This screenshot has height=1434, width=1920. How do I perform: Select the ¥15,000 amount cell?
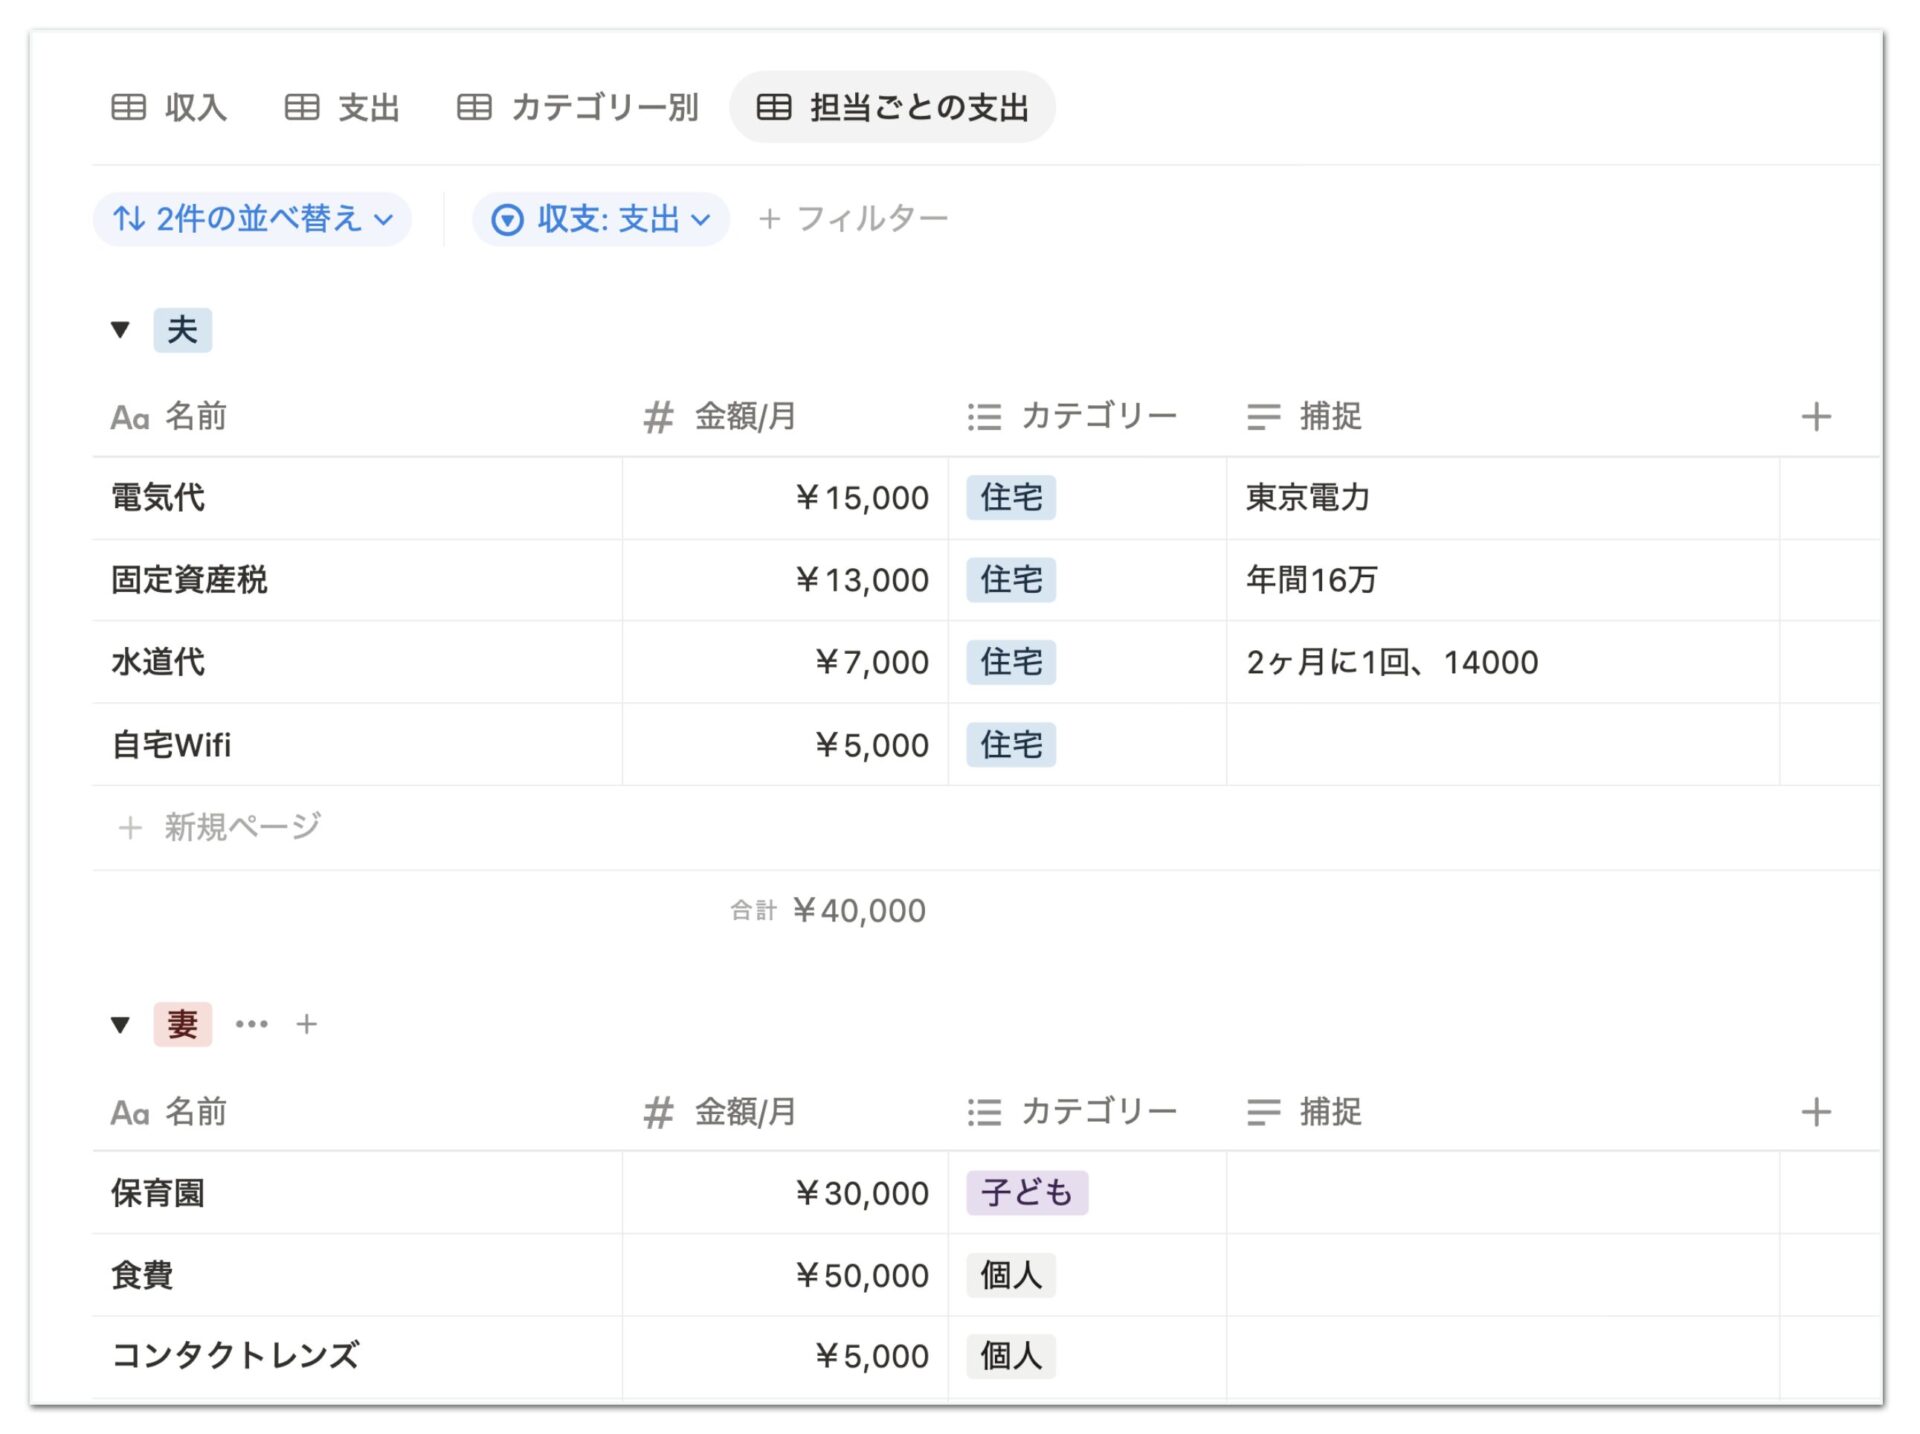click(785, 498)
